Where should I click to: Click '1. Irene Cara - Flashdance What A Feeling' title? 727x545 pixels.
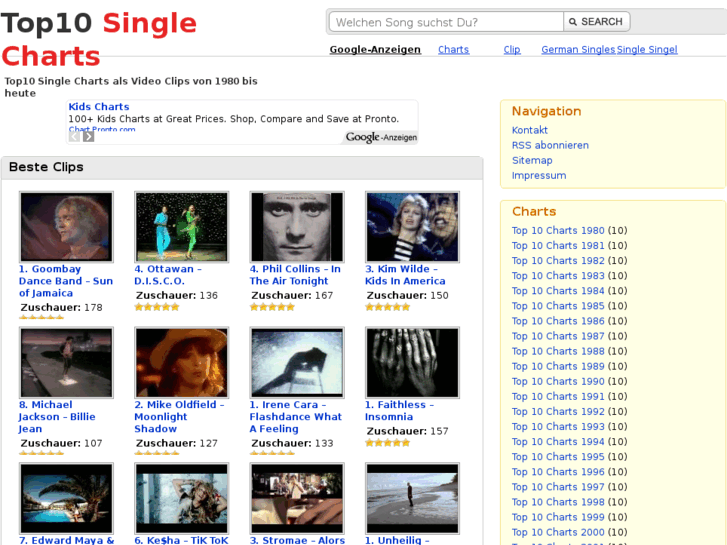pos(296,417)
